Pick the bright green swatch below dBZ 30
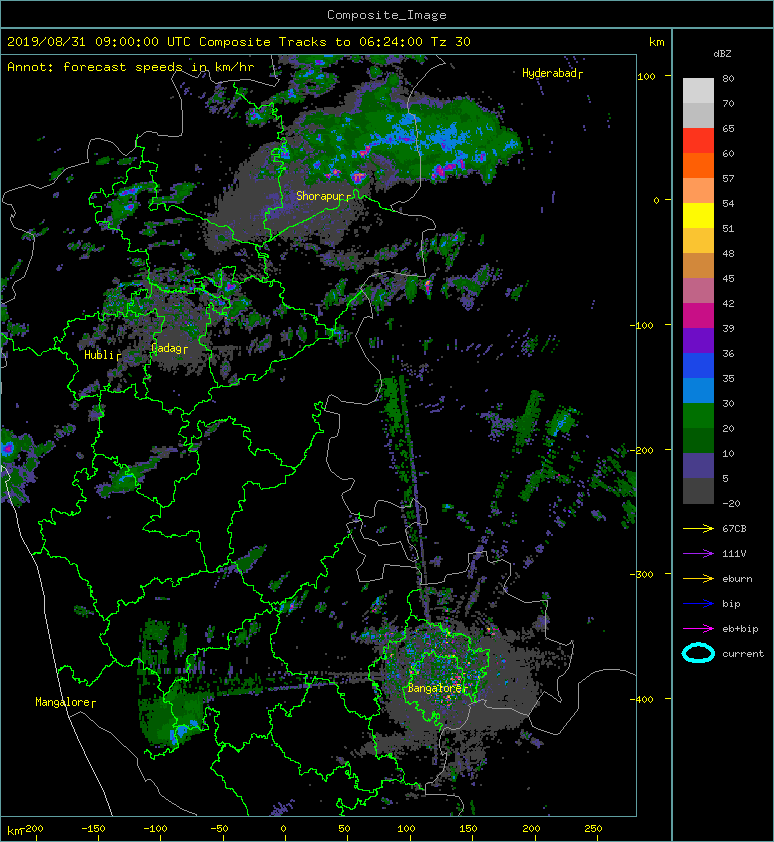The height and width of the screenshot is (842, 774). 698,416
